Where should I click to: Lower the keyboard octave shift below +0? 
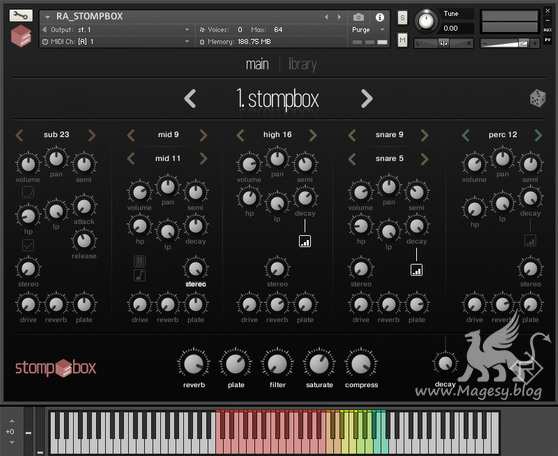12,442
